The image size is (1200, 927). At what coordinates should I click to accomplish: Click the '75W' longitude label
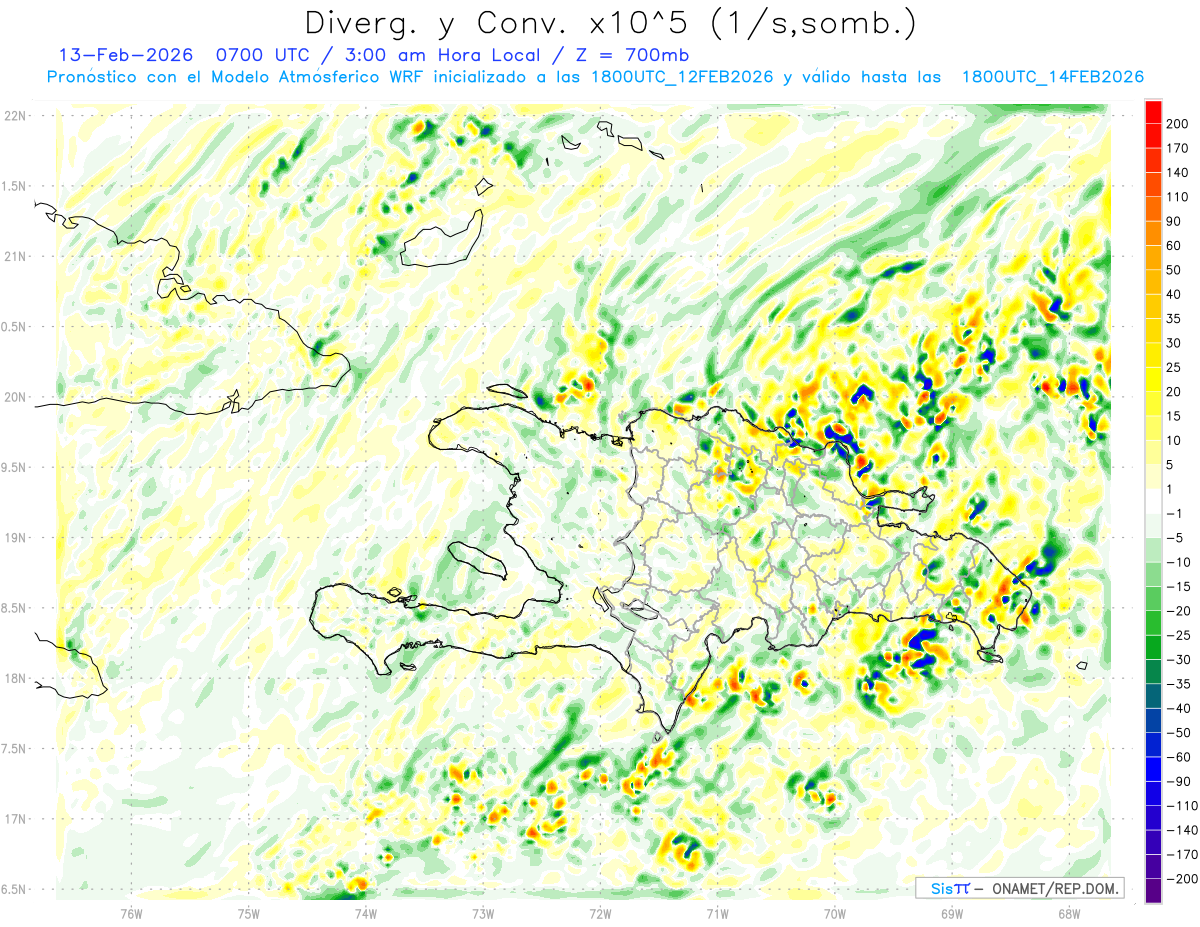(x=249, y=913)
